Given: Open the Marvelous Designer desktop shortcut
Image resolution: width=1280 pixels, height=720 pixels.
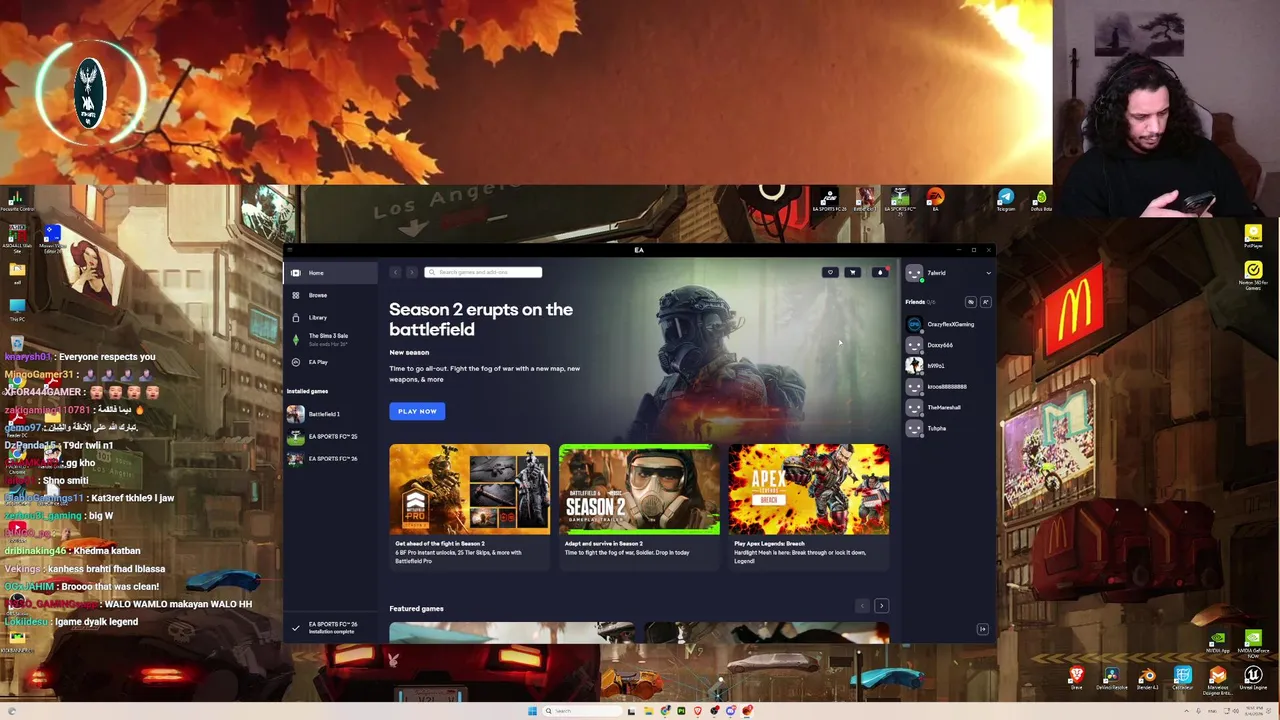Looking at the screenshot, I should (x=1218, y=681).
